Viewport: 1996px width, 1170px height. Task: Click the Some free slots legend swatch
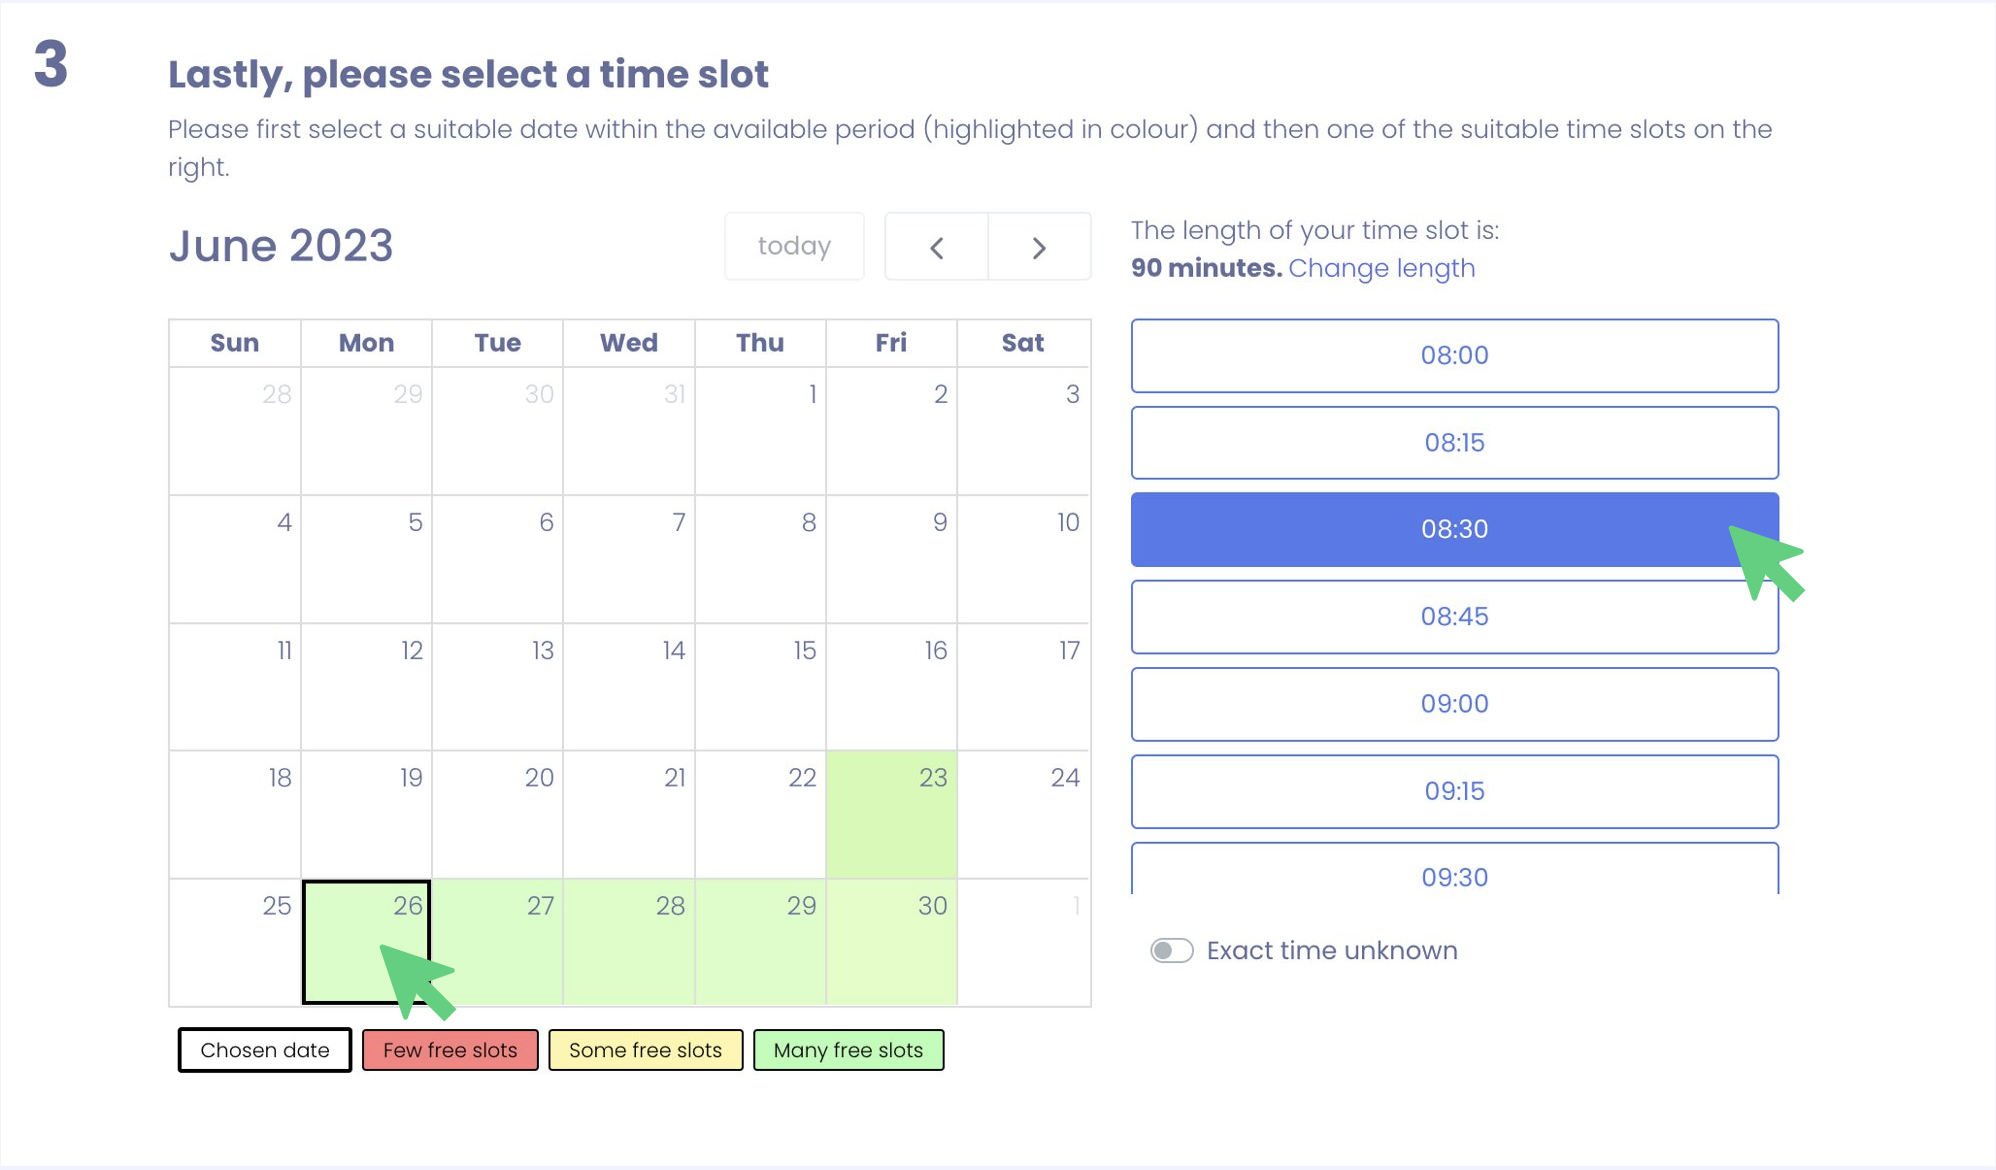[645, 1050]
